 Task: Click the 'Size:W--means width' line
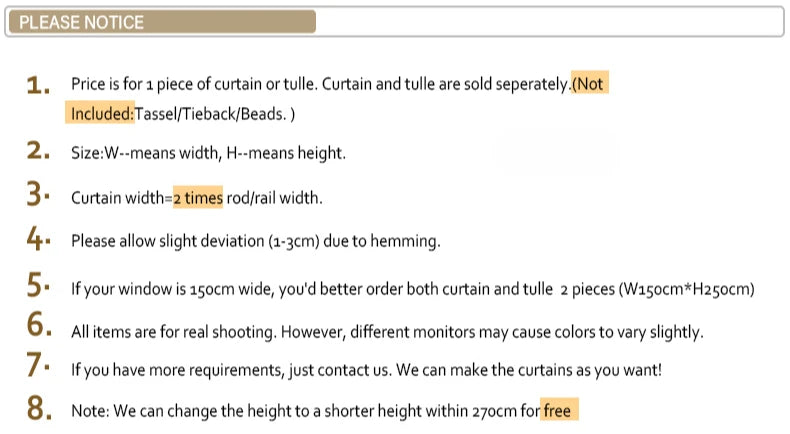[208, 153]
